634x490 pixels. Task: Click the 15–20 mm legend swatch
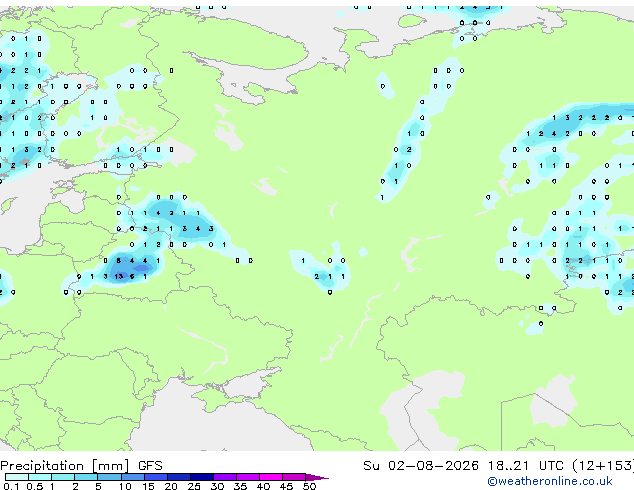(156, 477)
